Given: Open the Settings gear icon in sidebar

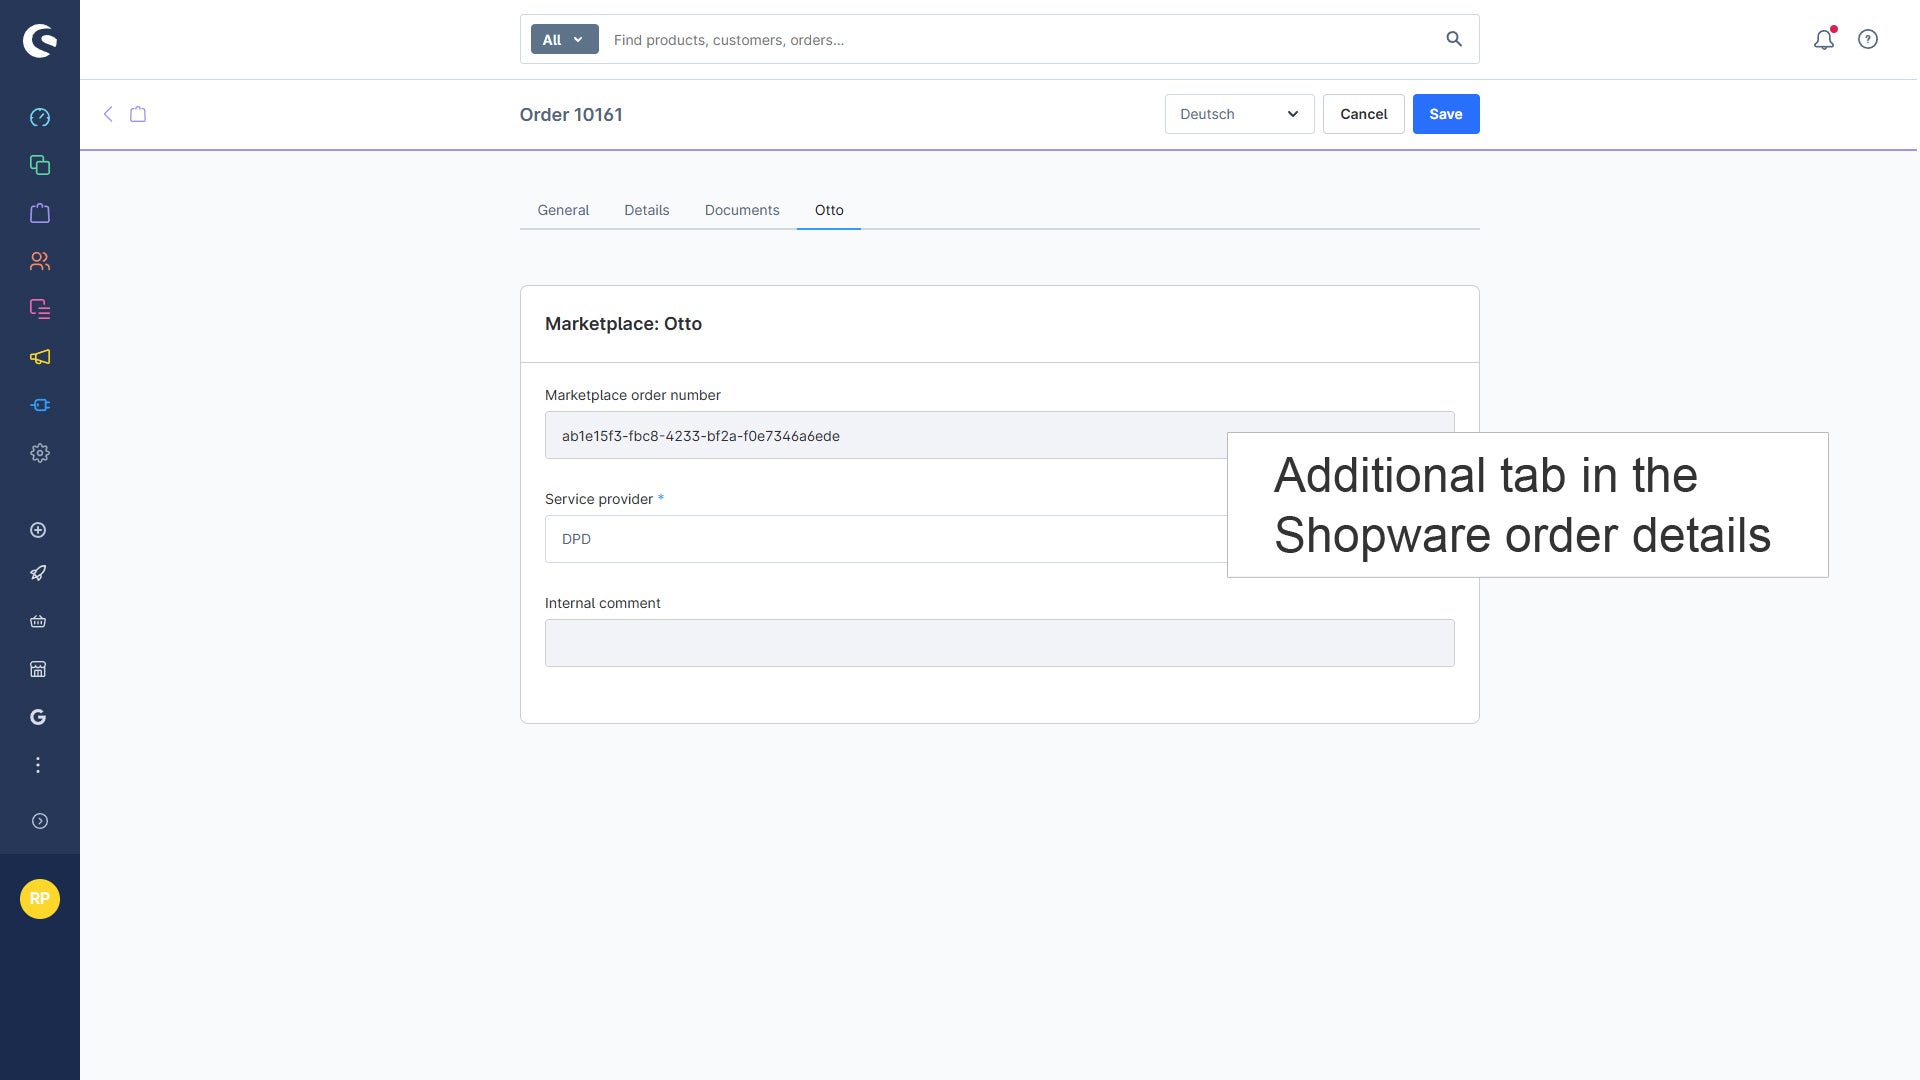Looking at the screenshot, I should click(x=40, y=453).
